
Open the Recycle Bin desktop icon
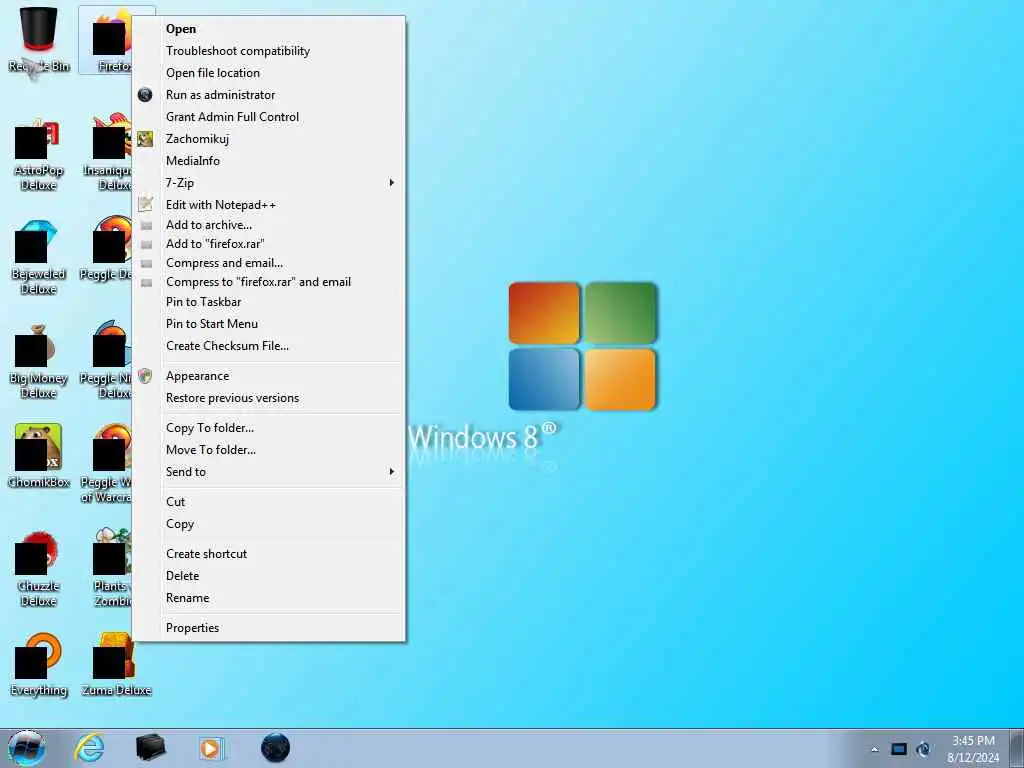(x=39, y=39)
